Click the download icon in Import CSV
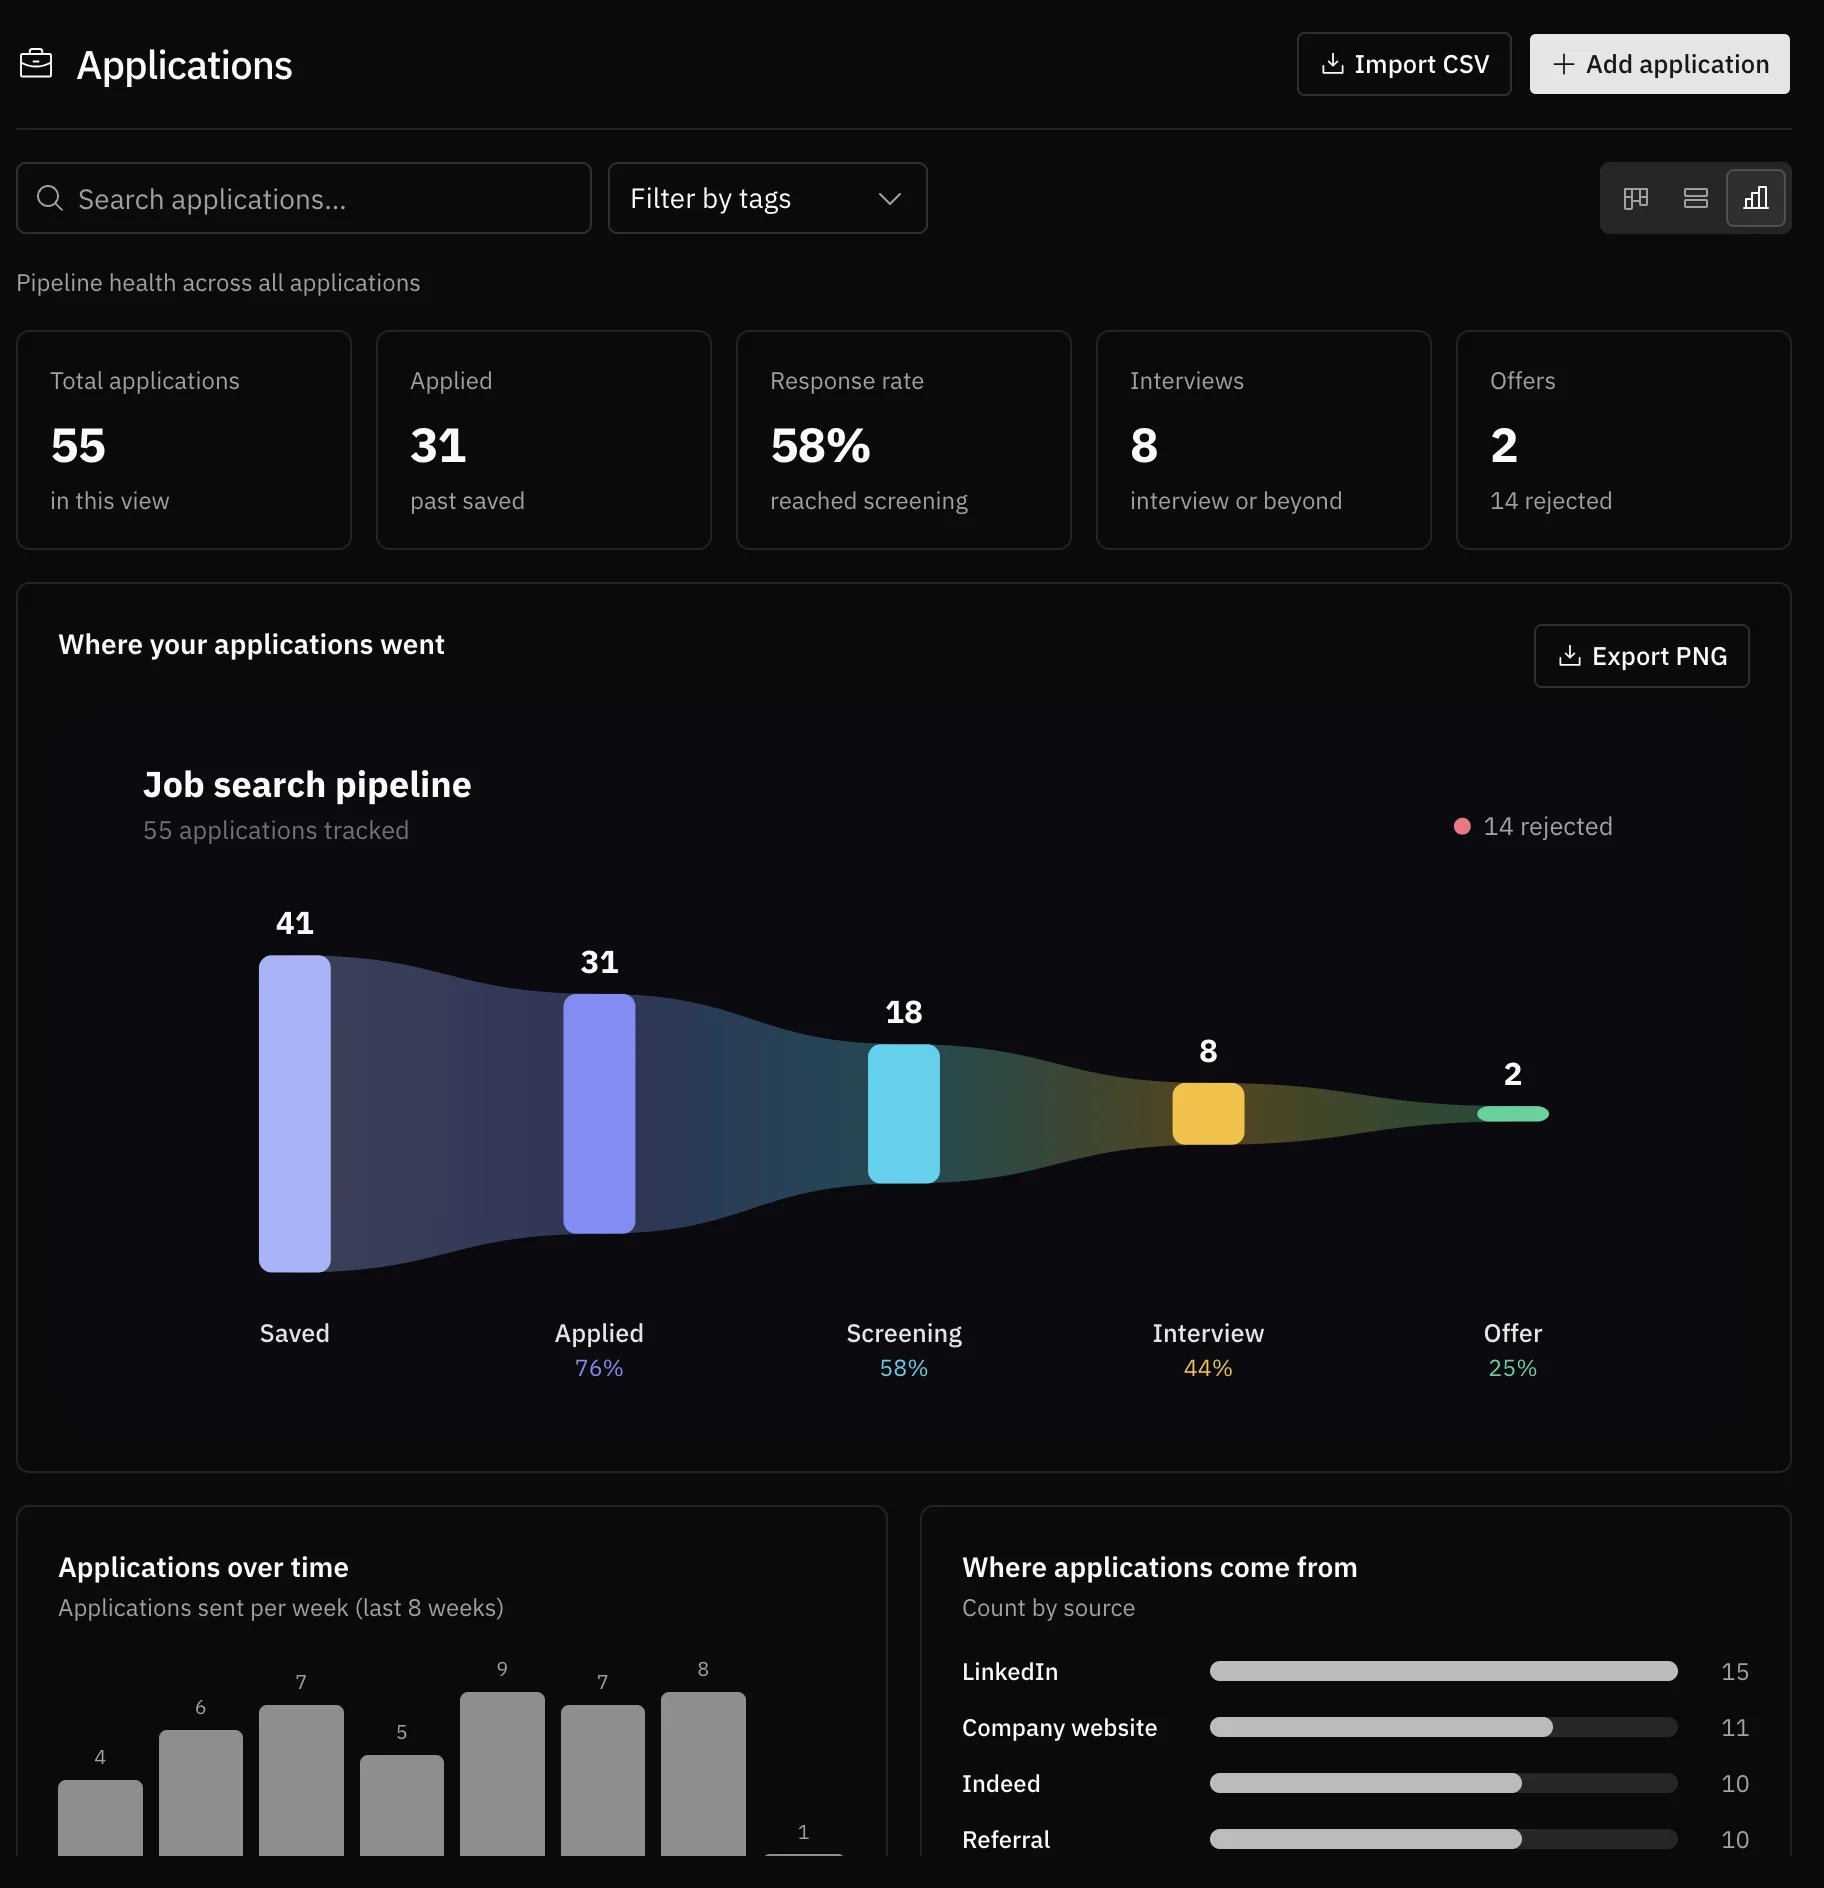Screen dimensions: 1824x1888 point(1333,64)
